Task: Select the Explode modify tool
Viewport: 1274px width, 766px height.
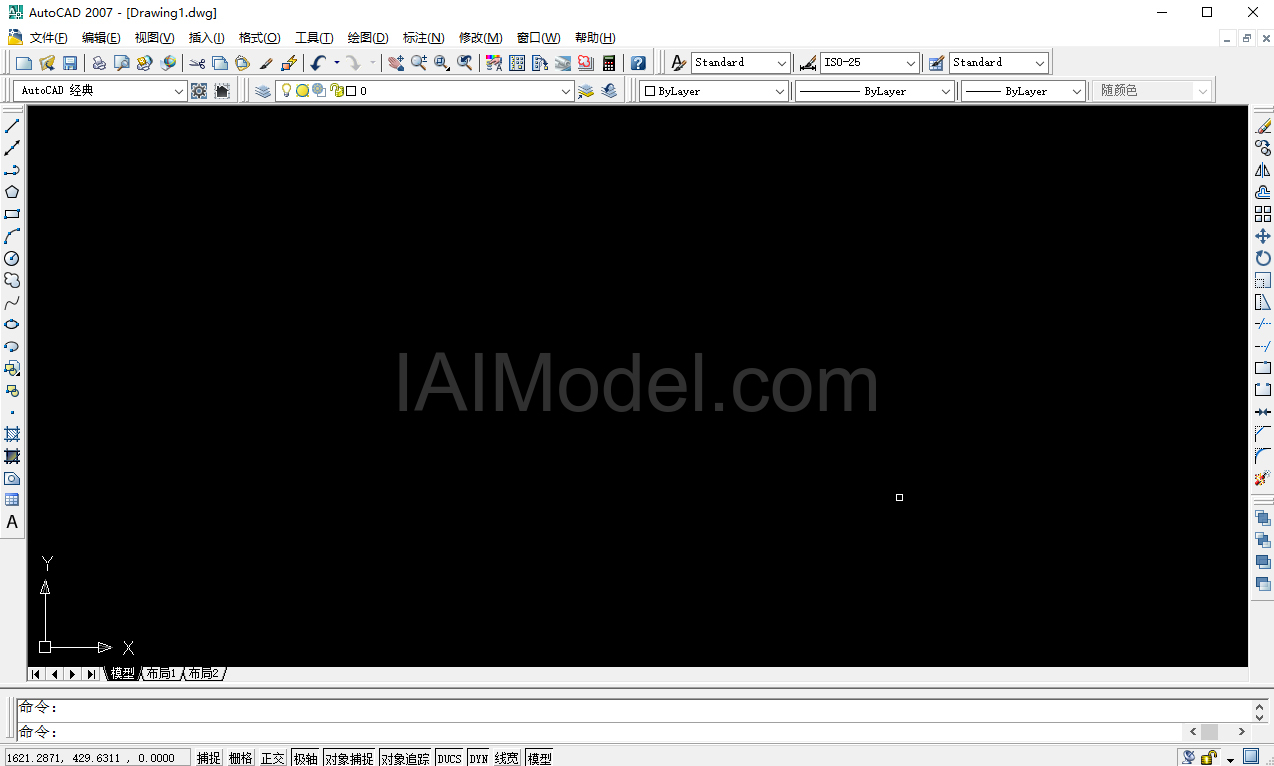Action: coord(1263,478)
